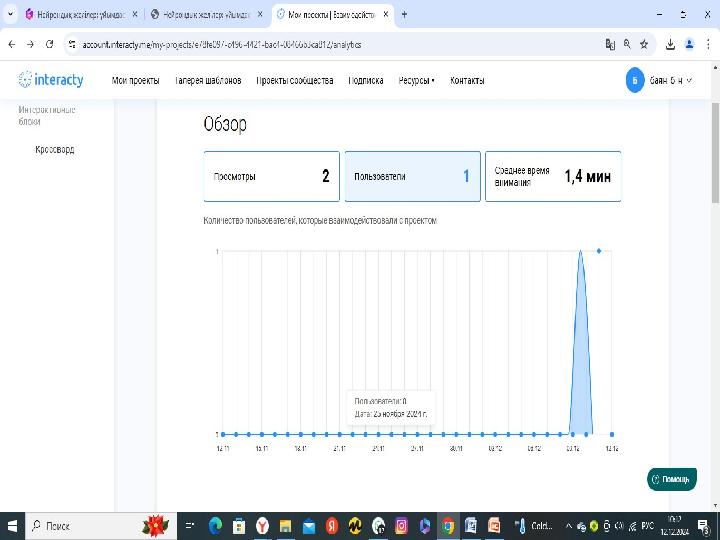Image resolution: width=720 pixels, height=540 pixels.
Task: Select the Просмотры stats card
Action: 271,176
